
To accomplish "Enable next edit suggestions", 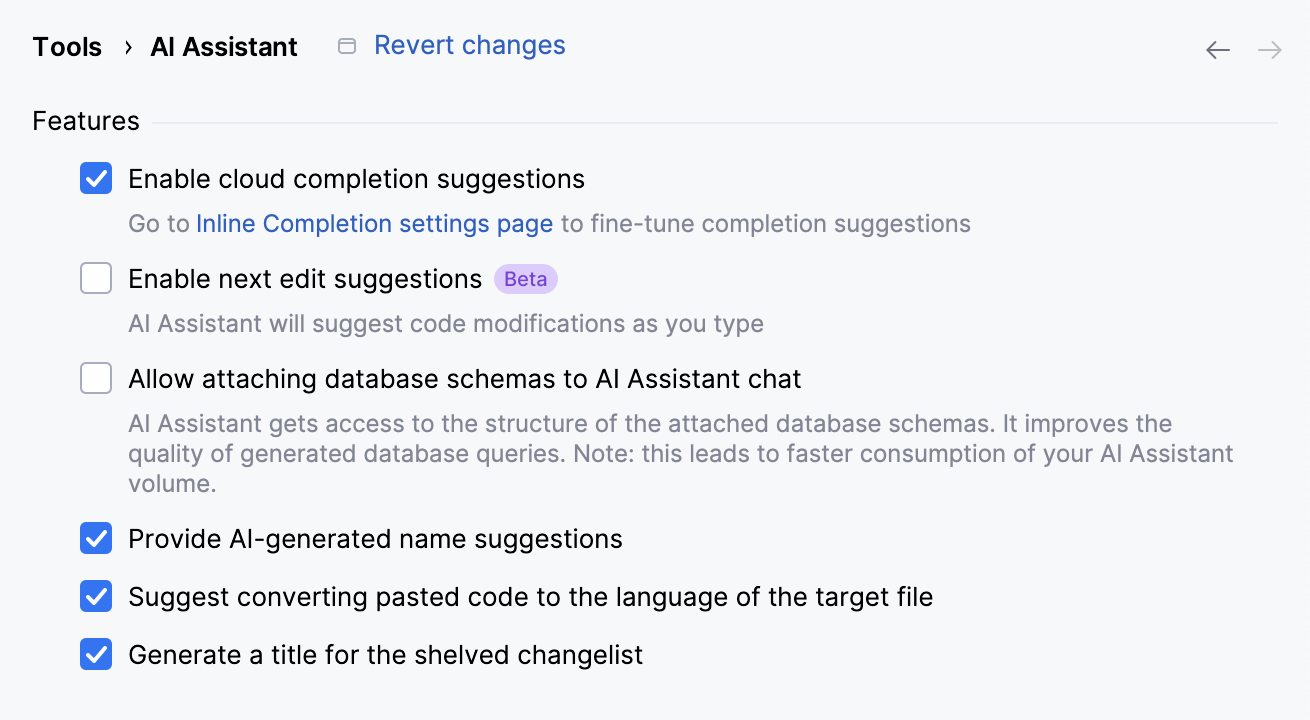I will [95, 278].
